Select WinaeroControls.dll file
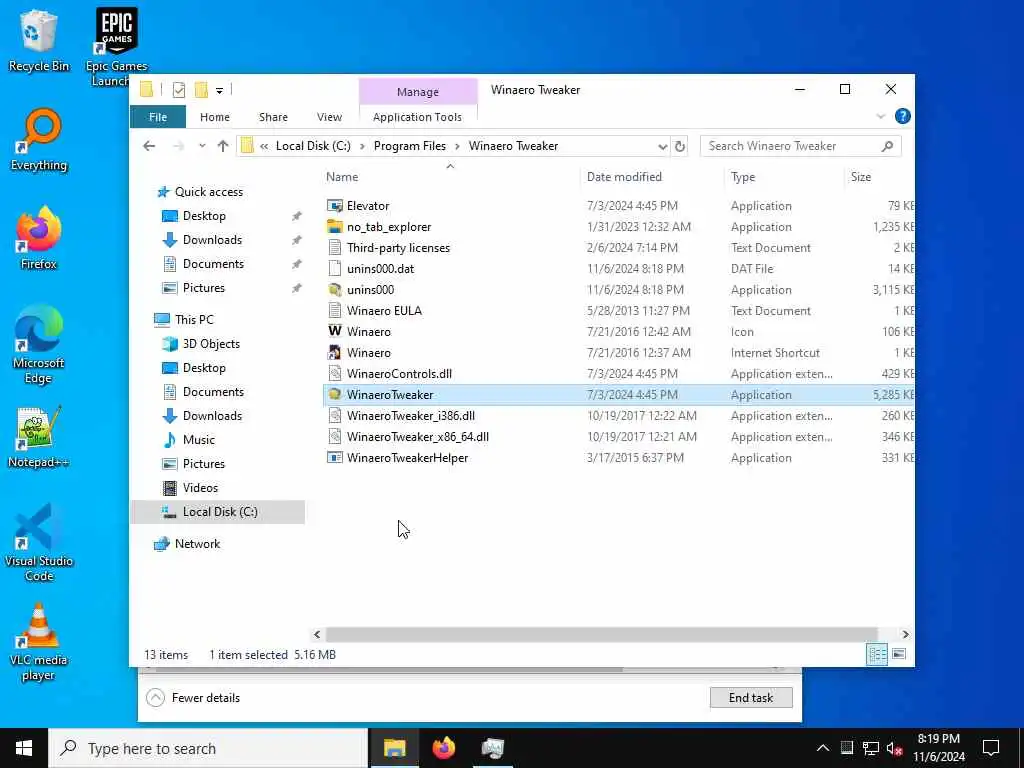 point(618,374)
